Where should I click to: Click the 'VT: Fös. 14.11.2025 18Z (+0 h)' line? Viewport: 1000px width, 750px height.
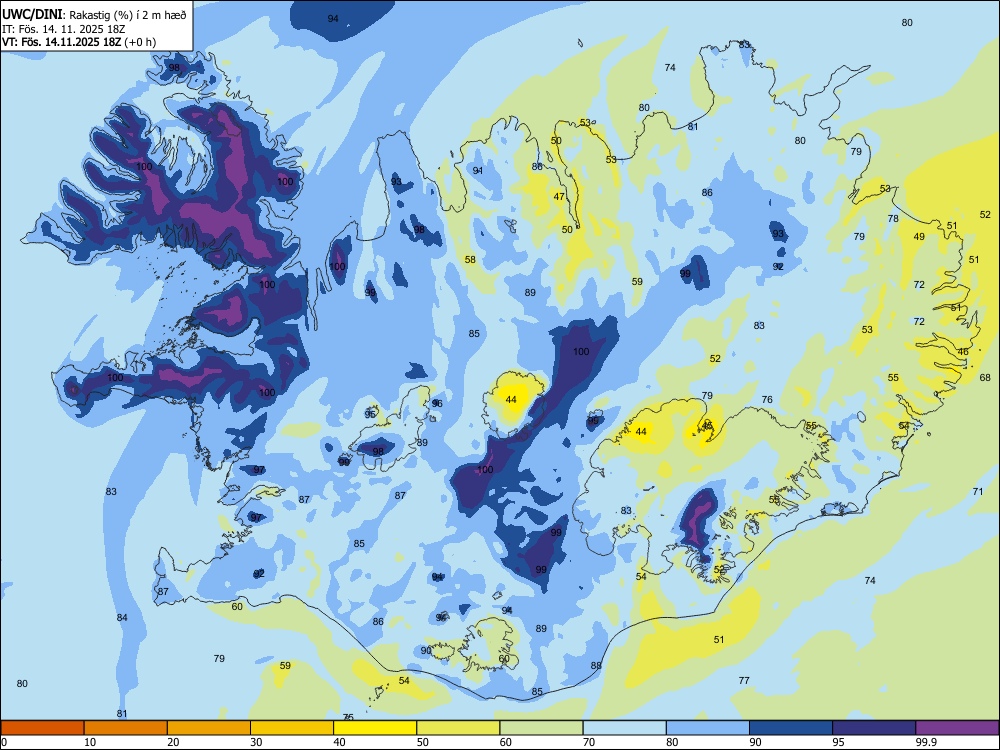pos(78,42)
